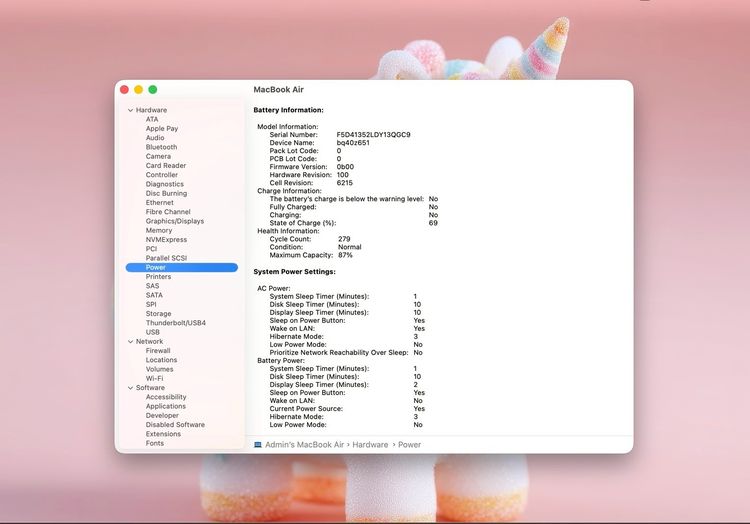Collapse the Hardware section chevron
Image resolution: width=750 pixels, height=524 pixels.
pos(130,110)
